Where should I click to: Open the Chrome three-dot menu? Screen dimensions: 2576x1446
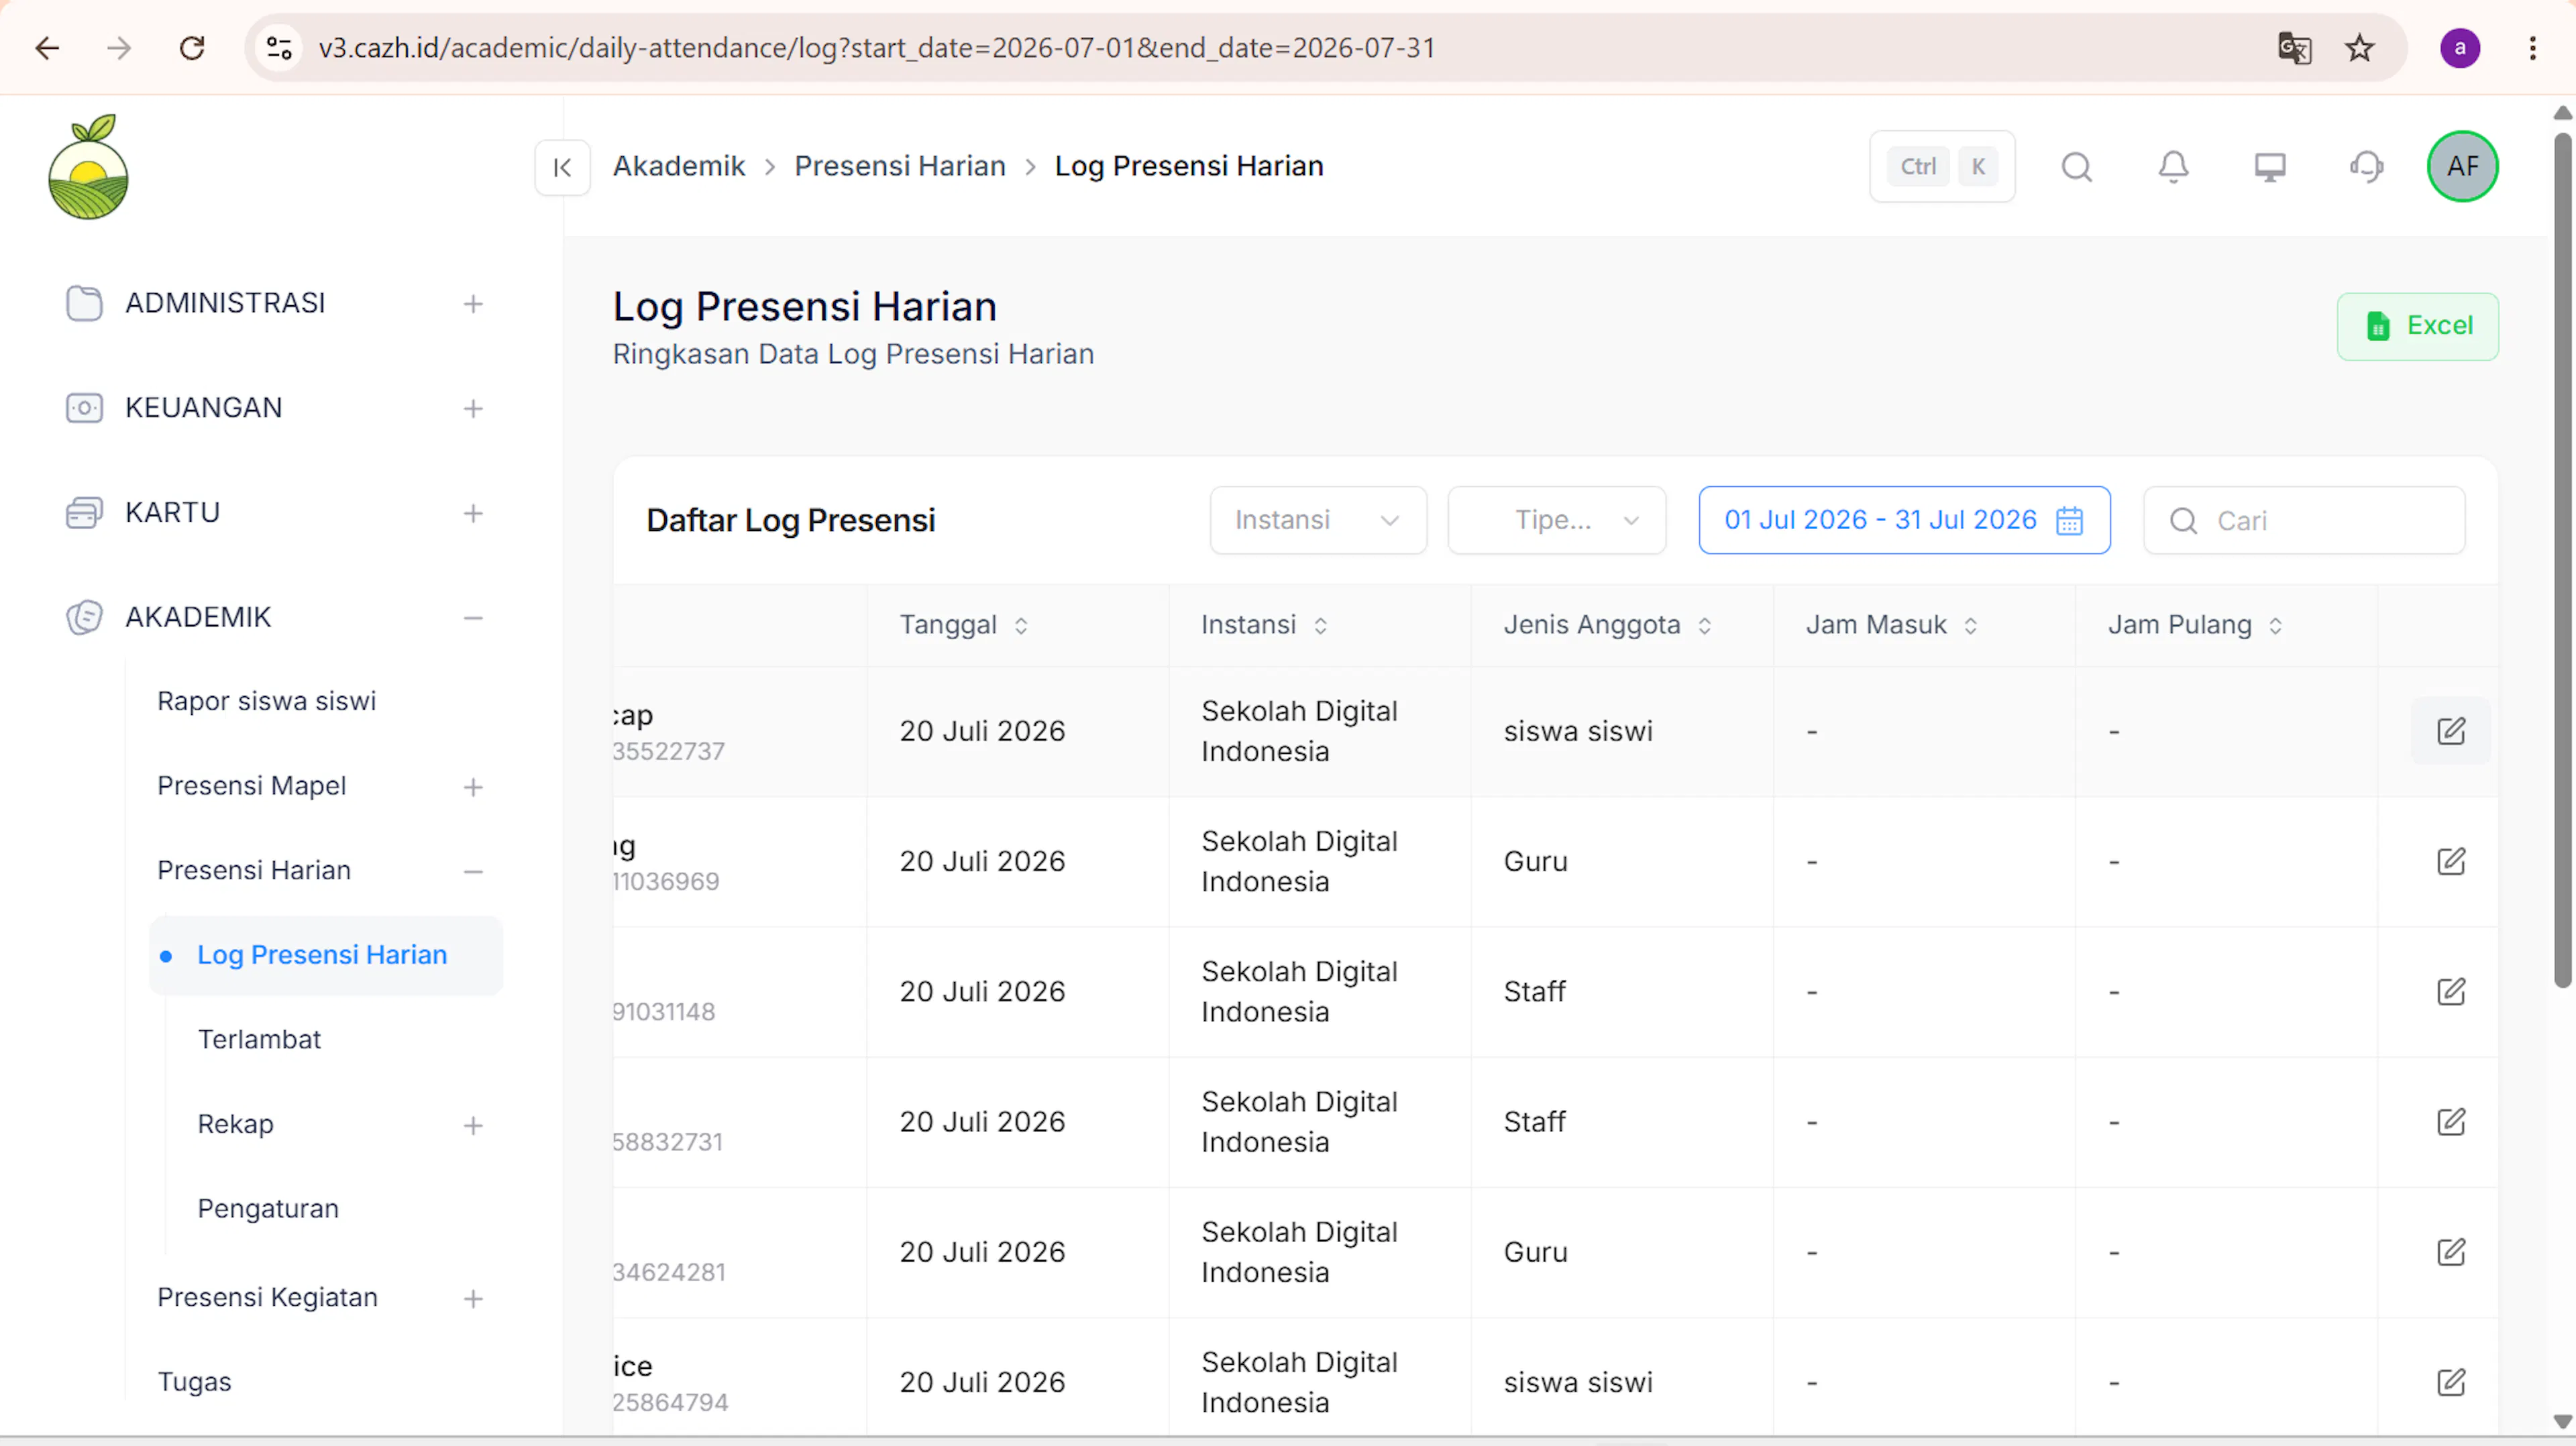coord(2533,48)
